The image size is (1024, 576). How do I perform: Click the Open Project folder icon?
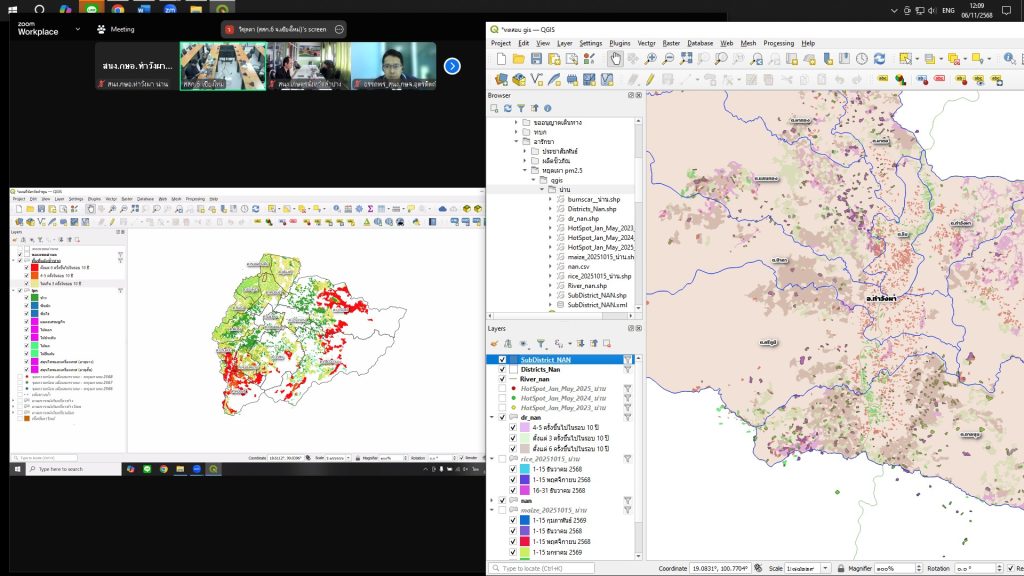(519, 59)
